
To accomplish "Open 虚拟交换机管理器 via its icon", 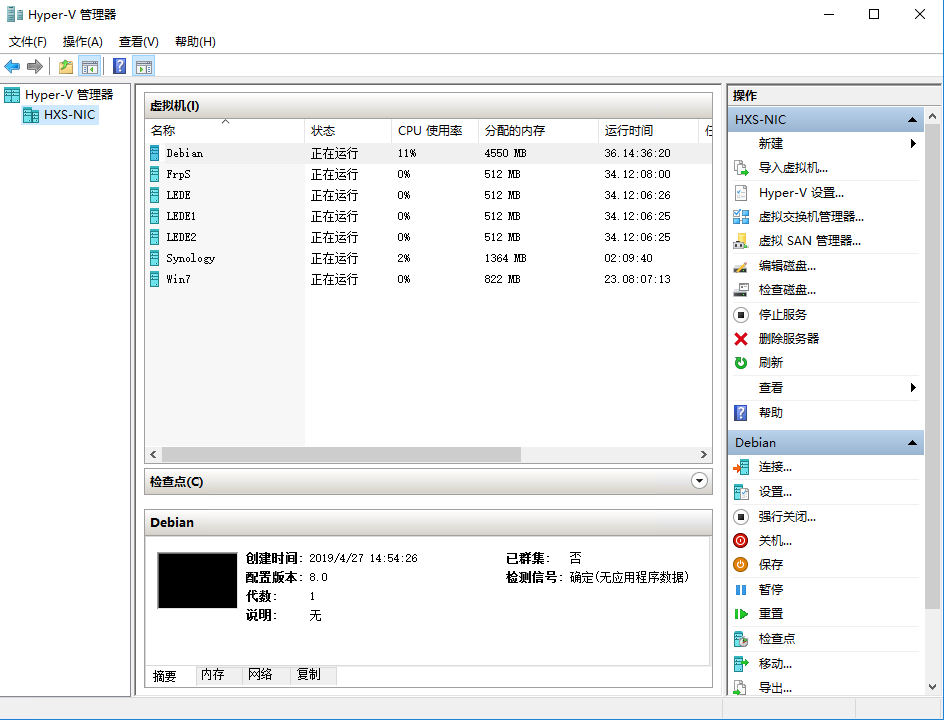I will click(741, 217).
